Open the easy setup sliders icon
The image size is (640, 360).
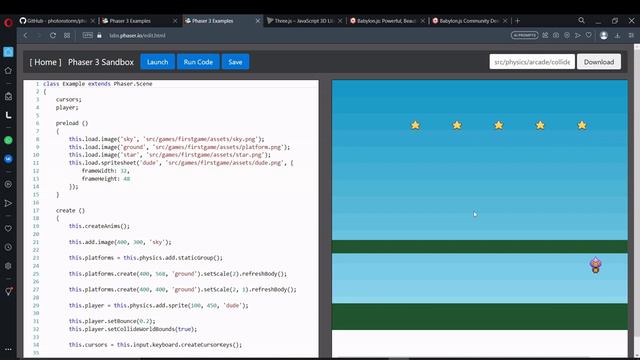pos(631,36)
